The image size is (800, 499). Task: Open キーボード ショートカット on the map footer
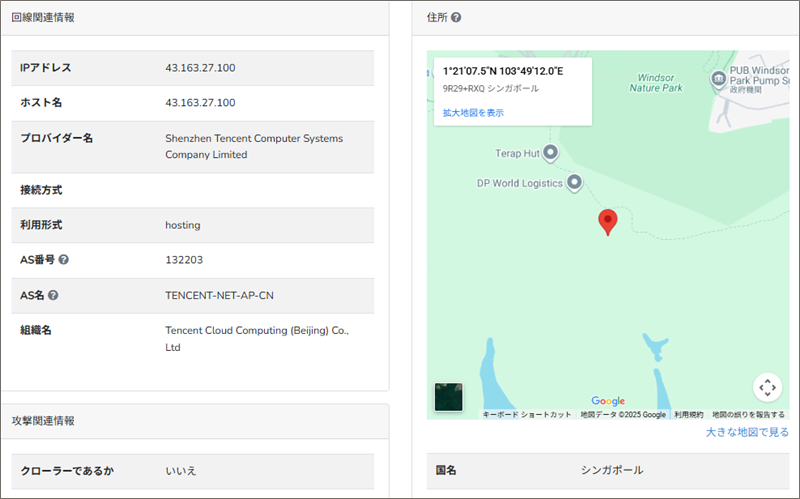527,414
